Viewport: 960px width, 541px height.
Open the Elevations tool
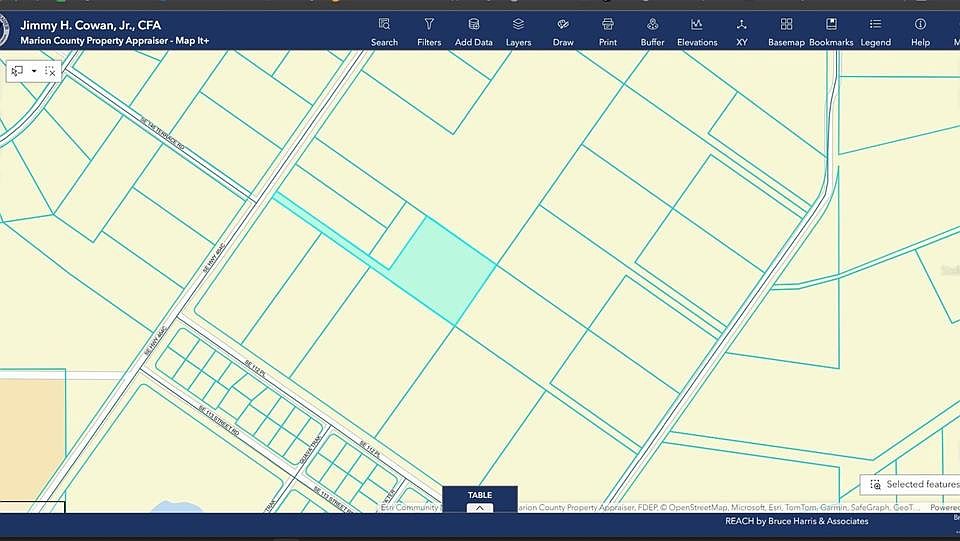(x=697, y=30)
